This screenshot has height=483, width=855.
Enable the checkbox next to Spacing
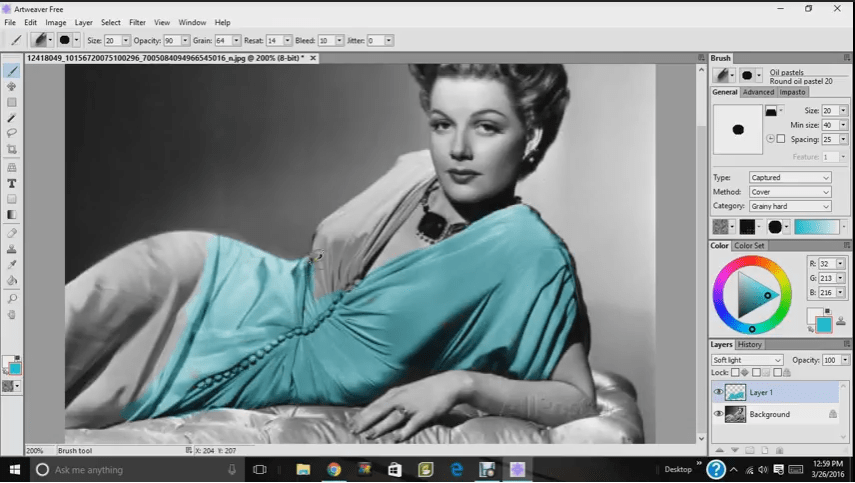click(x=780, y=139)
